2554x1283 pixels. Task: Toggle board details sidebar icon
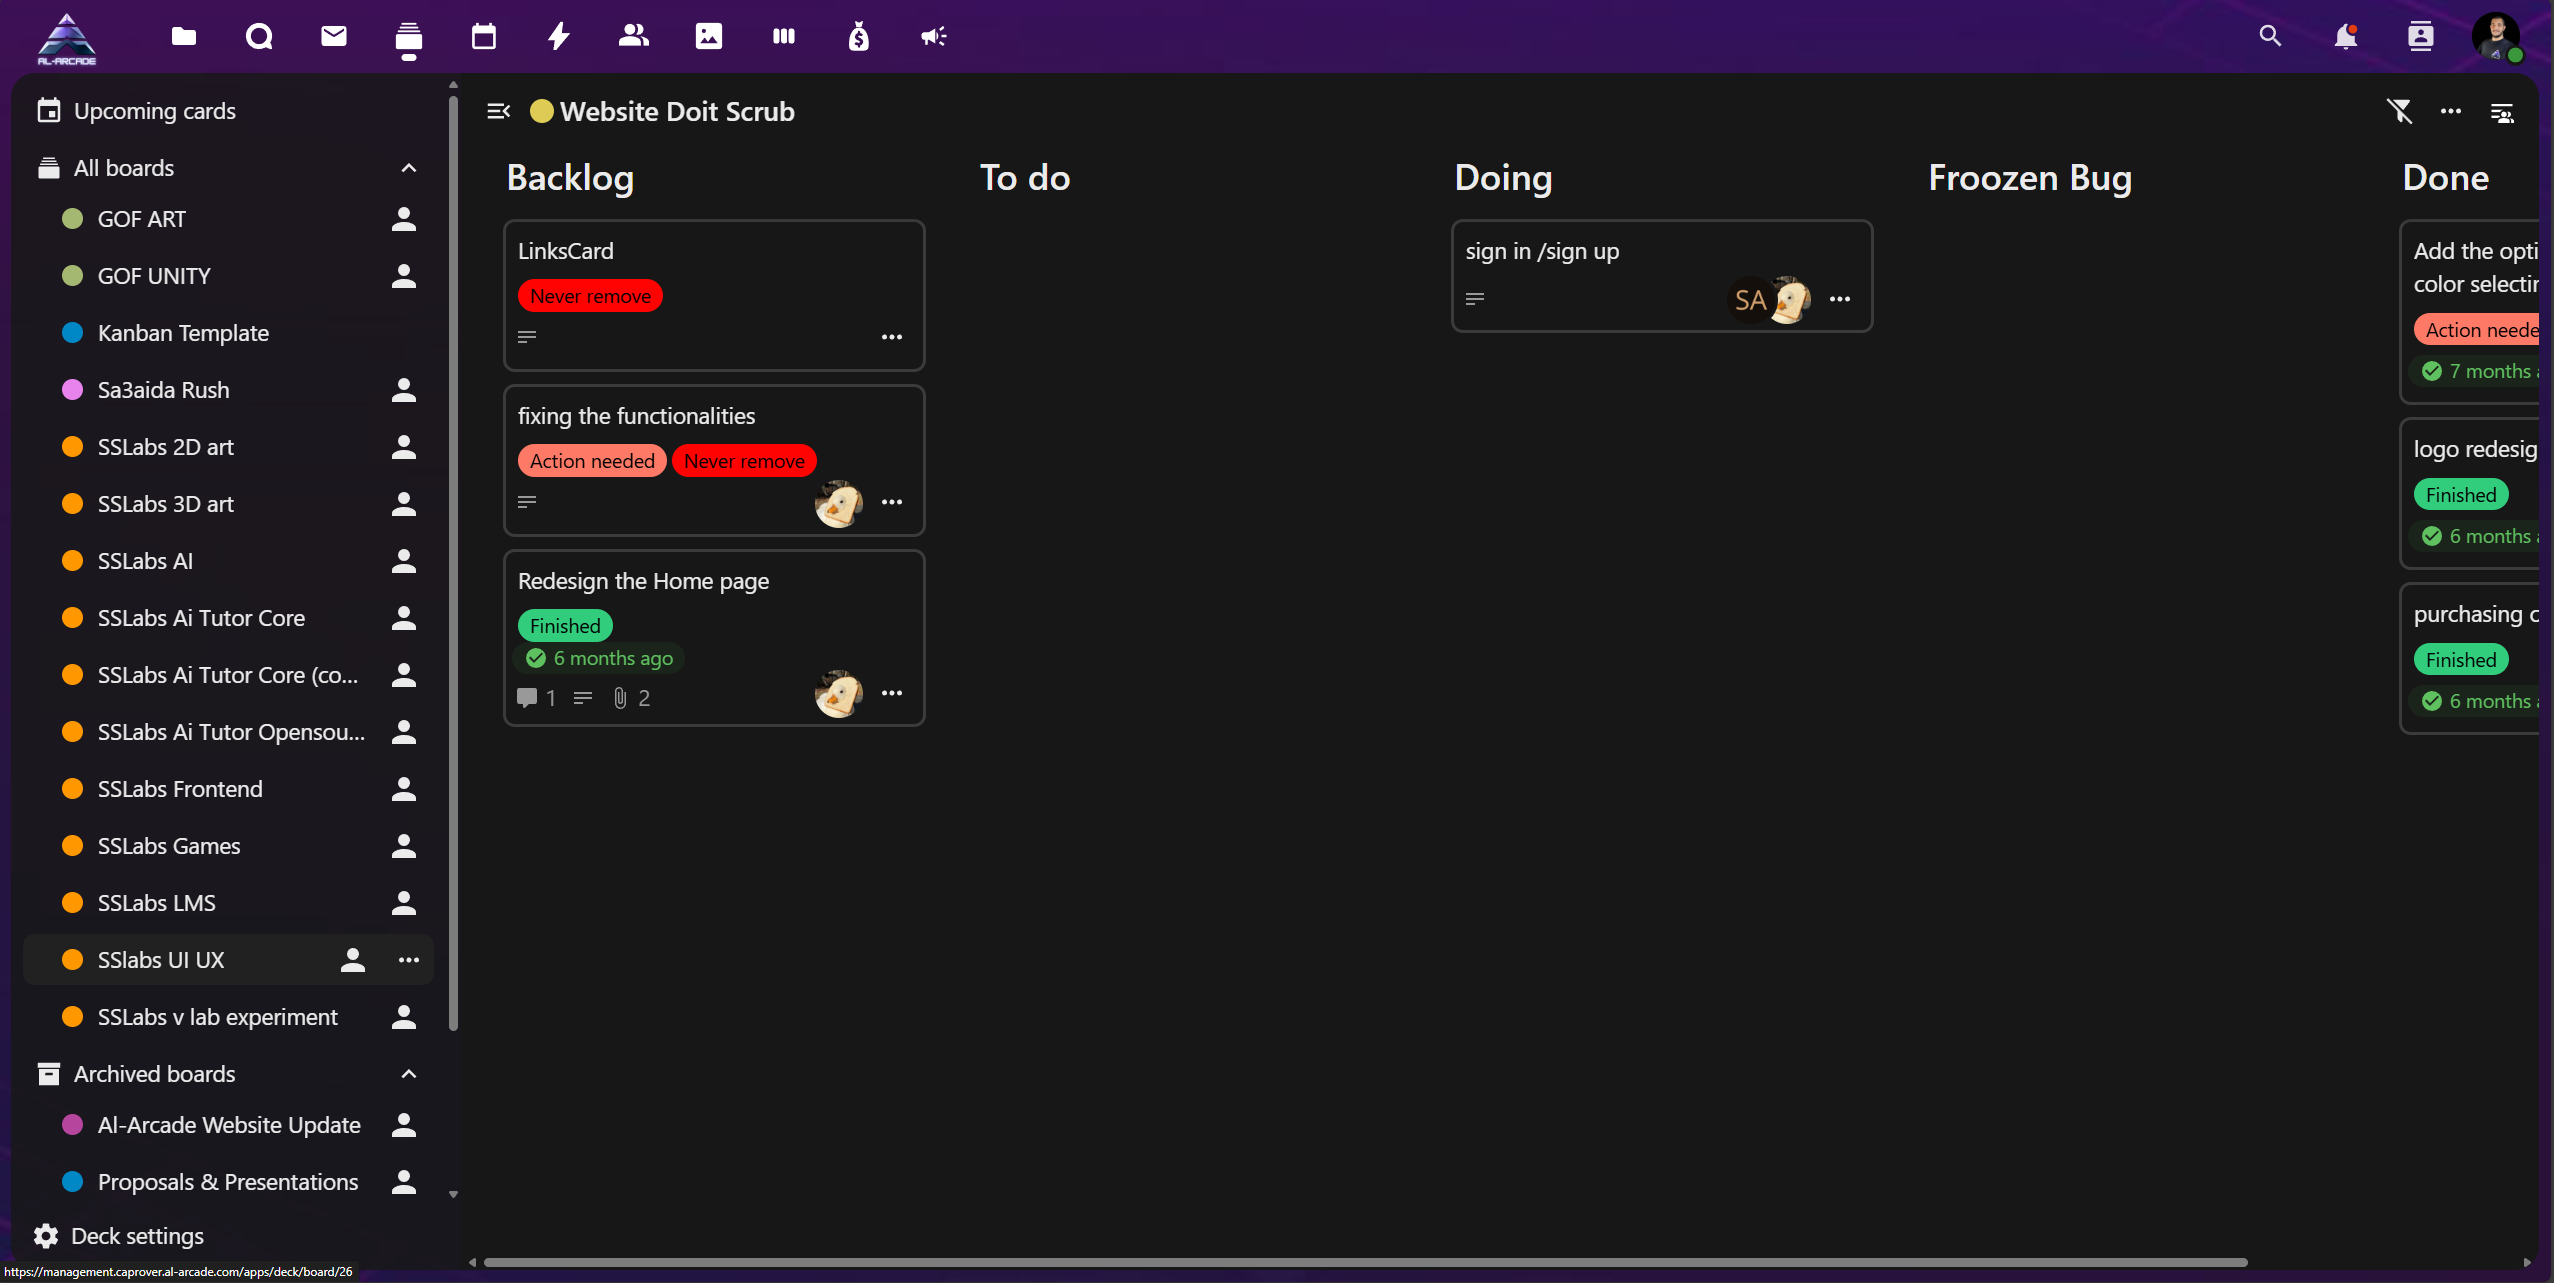pyautogui.click(x=2502, y=113)
